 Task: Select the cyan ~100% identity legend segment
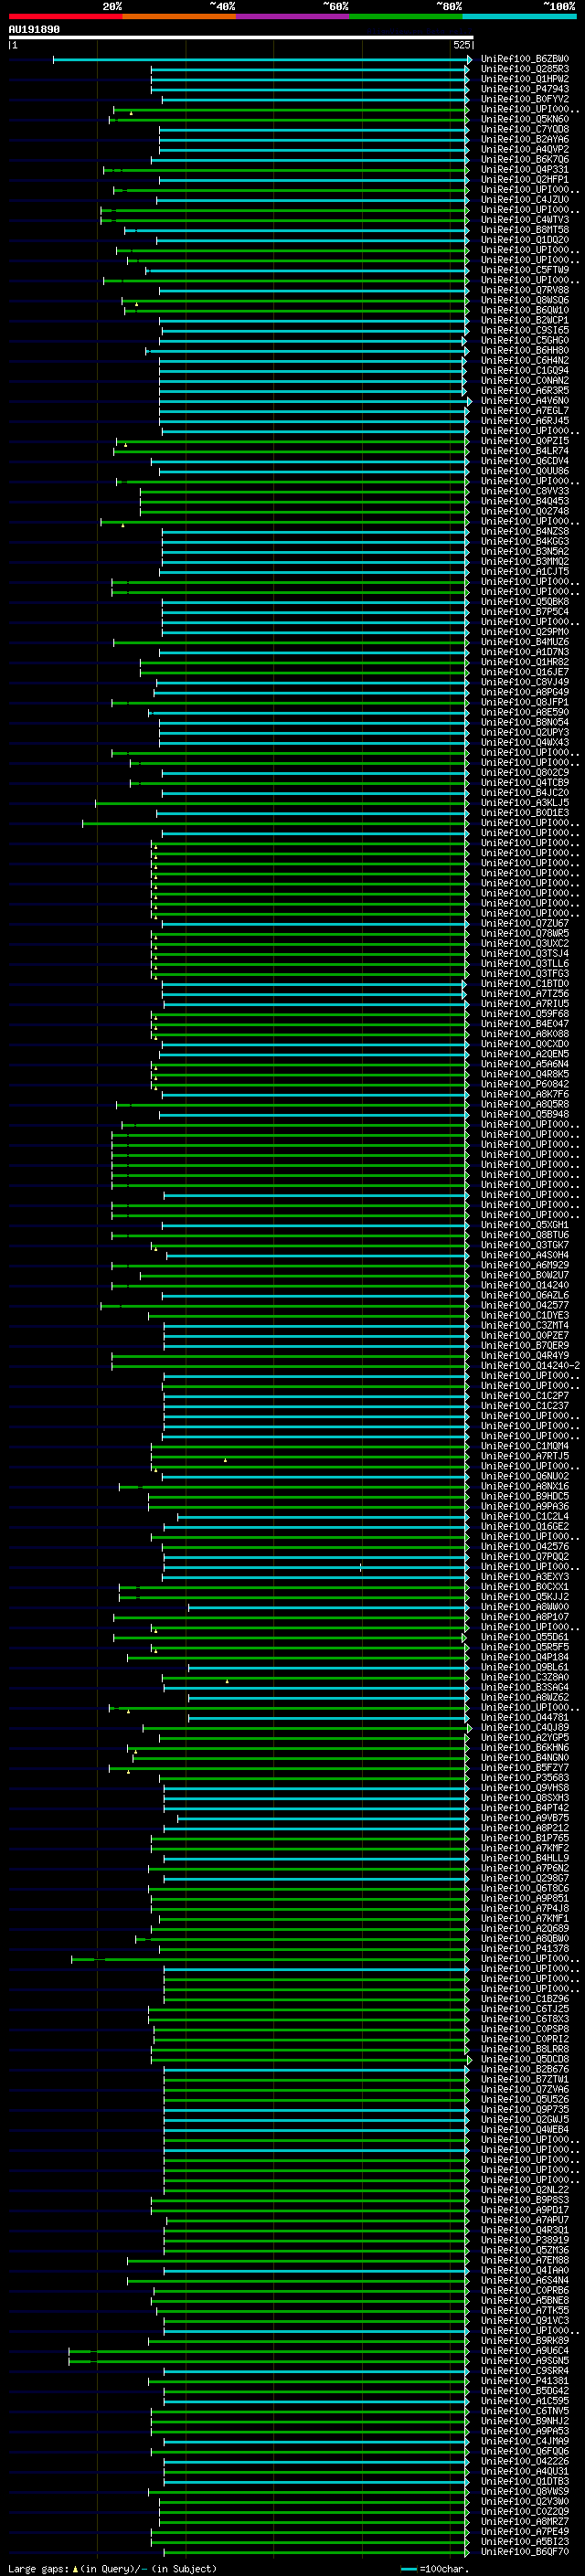click(x=520, y=16)
